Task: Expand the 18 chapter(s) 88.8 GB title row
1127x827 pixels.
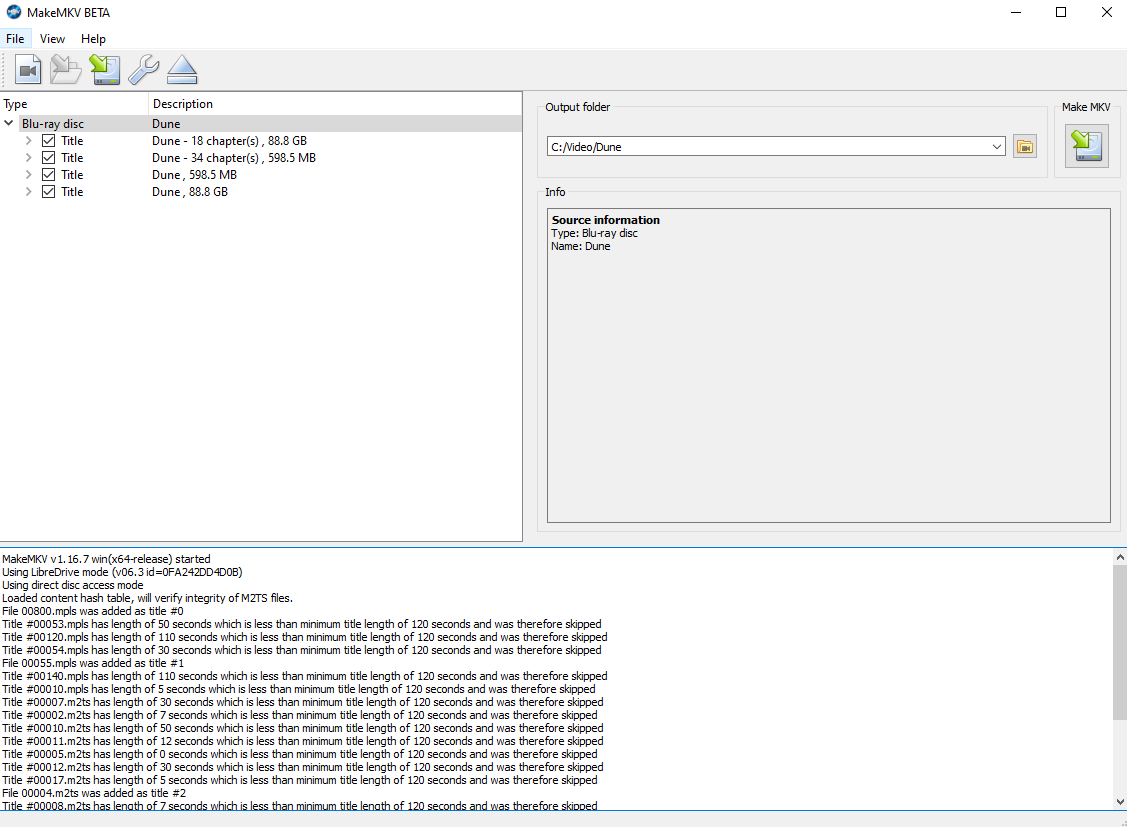Action: pos(29,141)
